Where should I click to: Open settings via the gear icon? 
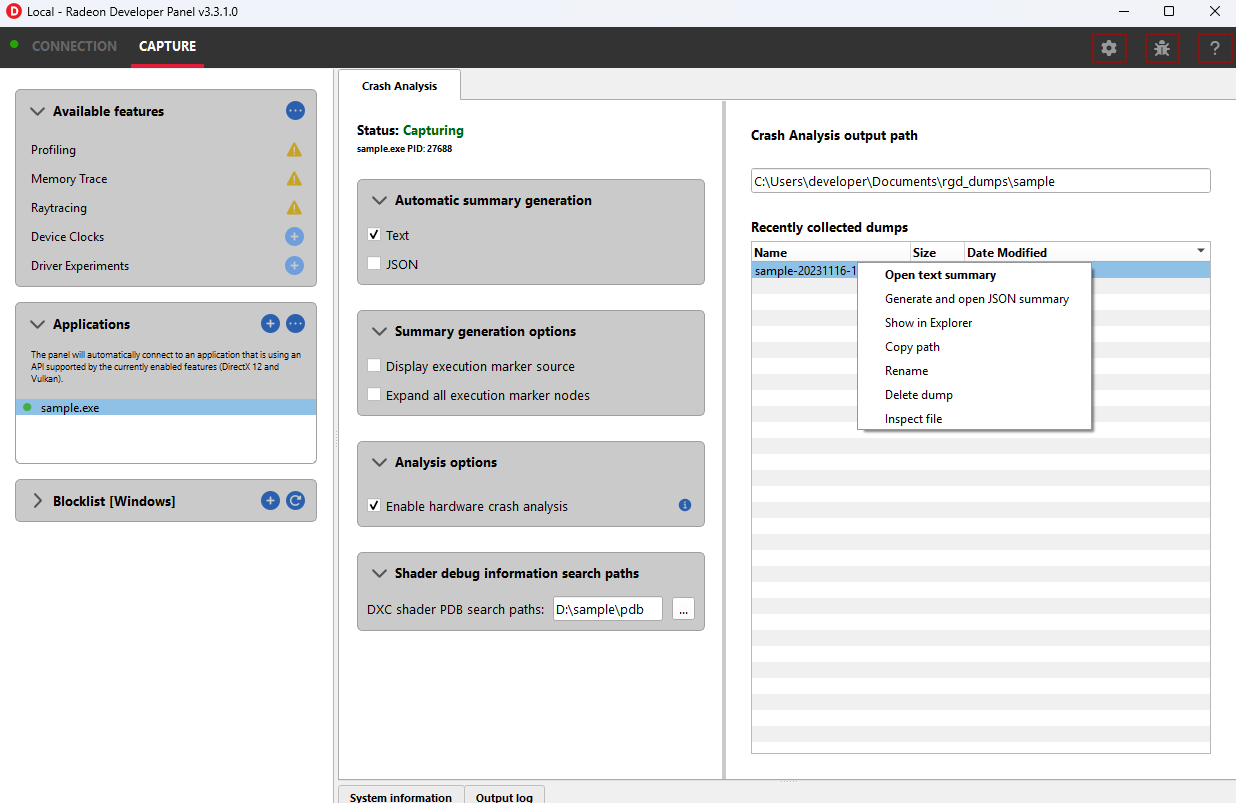point(1108,48)
